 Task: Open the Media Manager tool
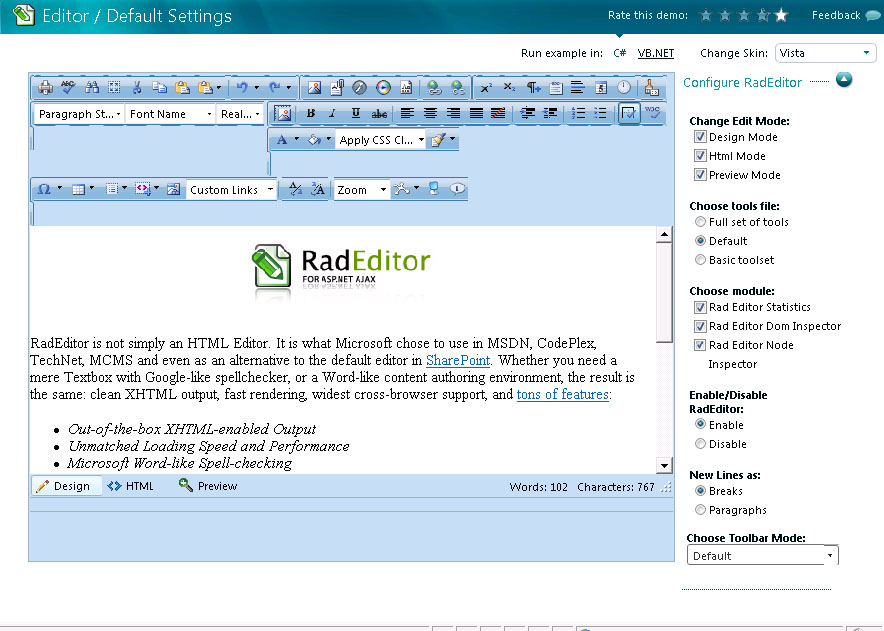383,87
